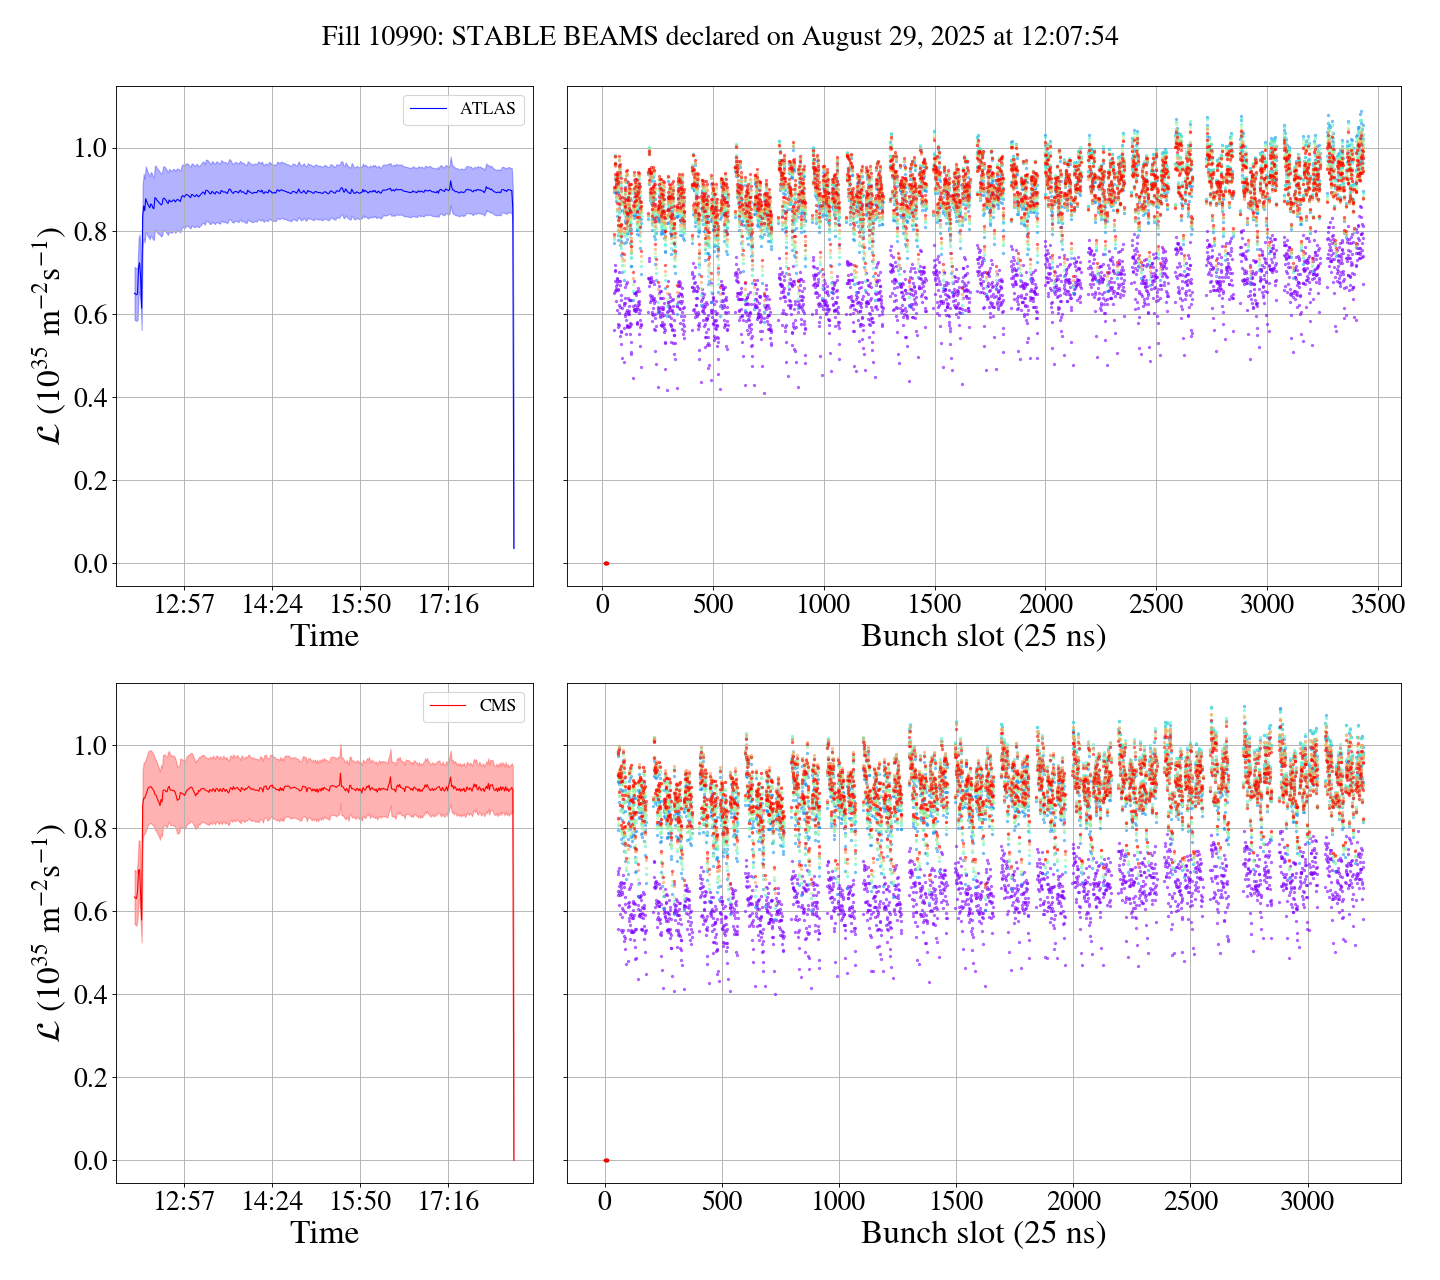Screen dimensions: 1440x1280
Task: Click the 3000 tick on bottom bunch slot axis
Action: (x=1307, y=1201)
